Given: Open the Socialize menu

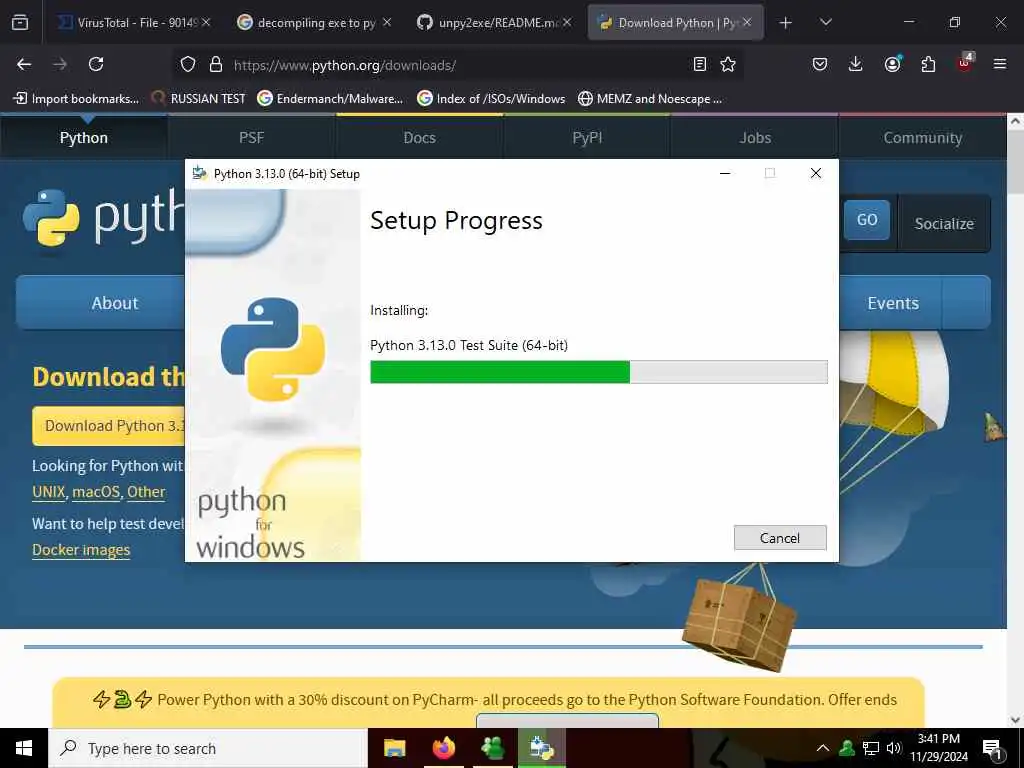Looking at the screenshot, I should pyautogui.click(x=944, y=223).
